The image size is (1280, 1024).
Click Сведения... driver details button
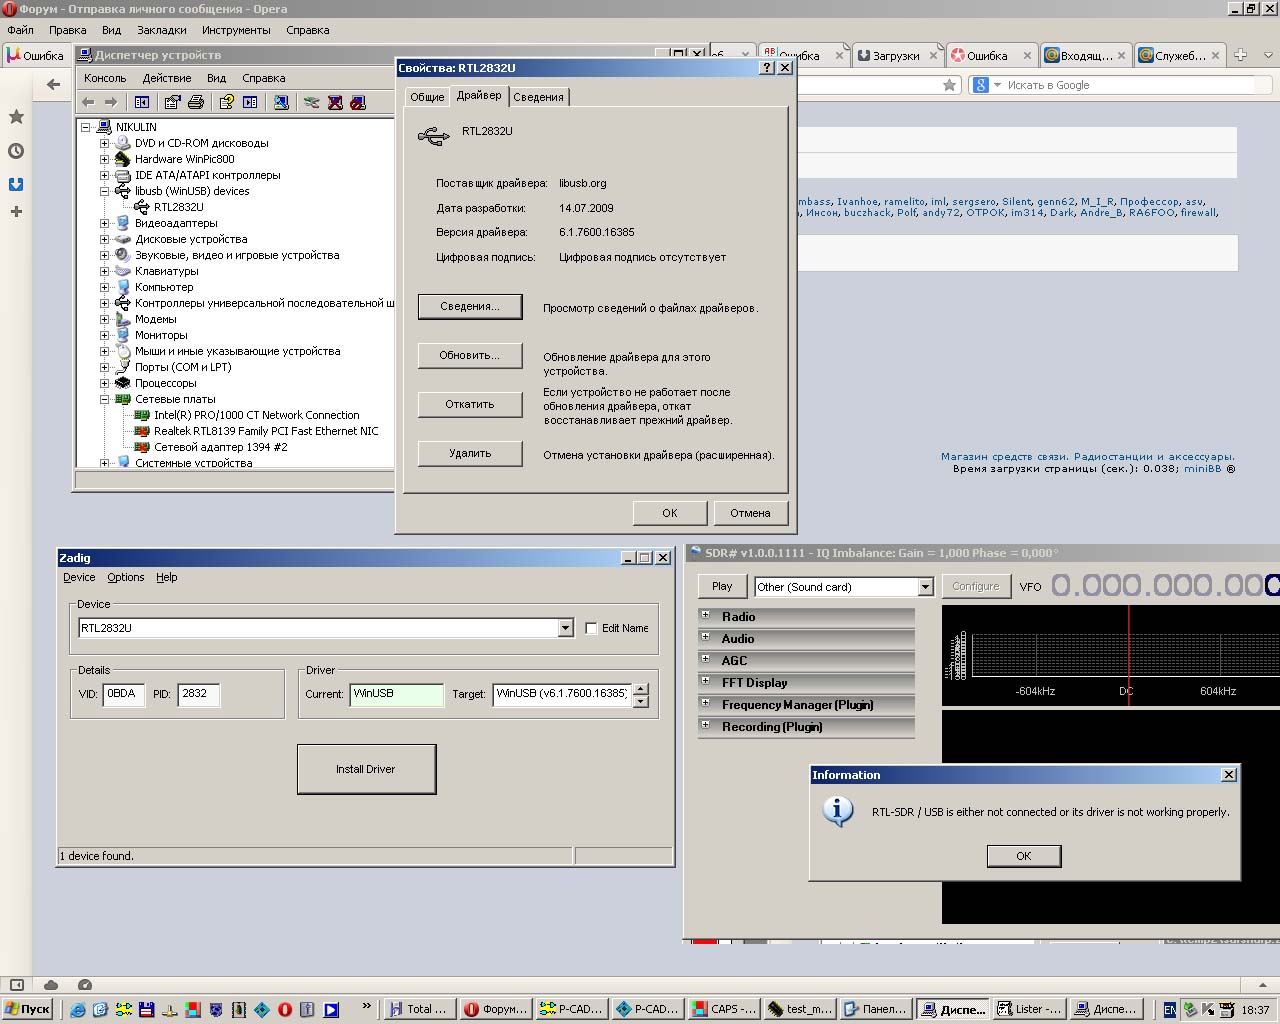coord(470,306)
